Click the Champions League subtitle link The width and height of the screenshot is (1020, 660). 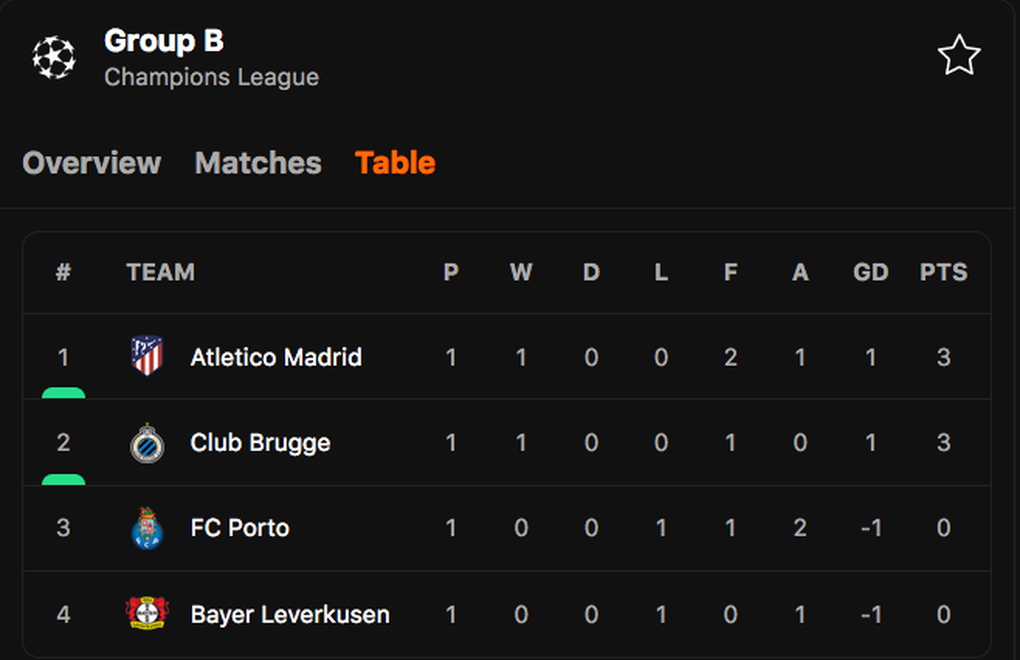coord(211,77)
